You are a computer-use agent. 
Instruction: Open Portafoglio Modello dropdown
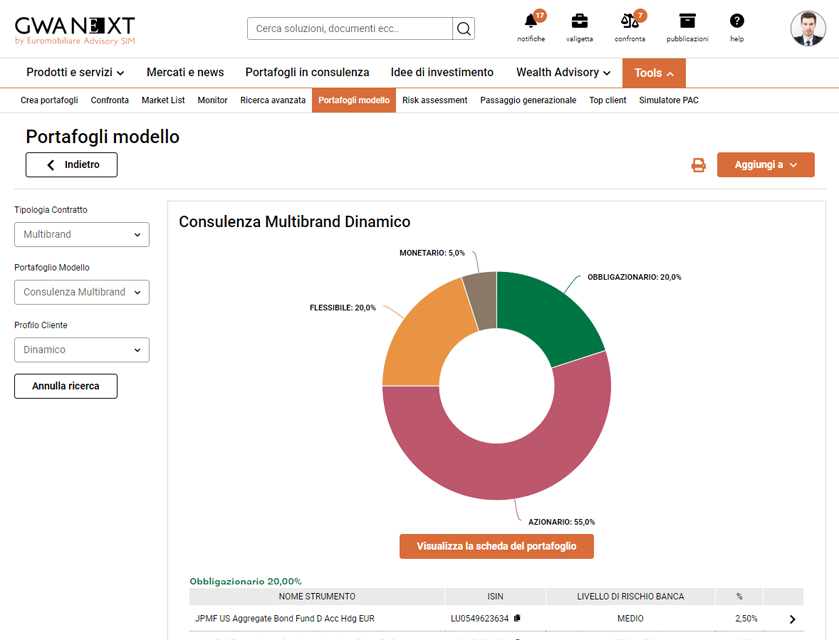(82, 292)
